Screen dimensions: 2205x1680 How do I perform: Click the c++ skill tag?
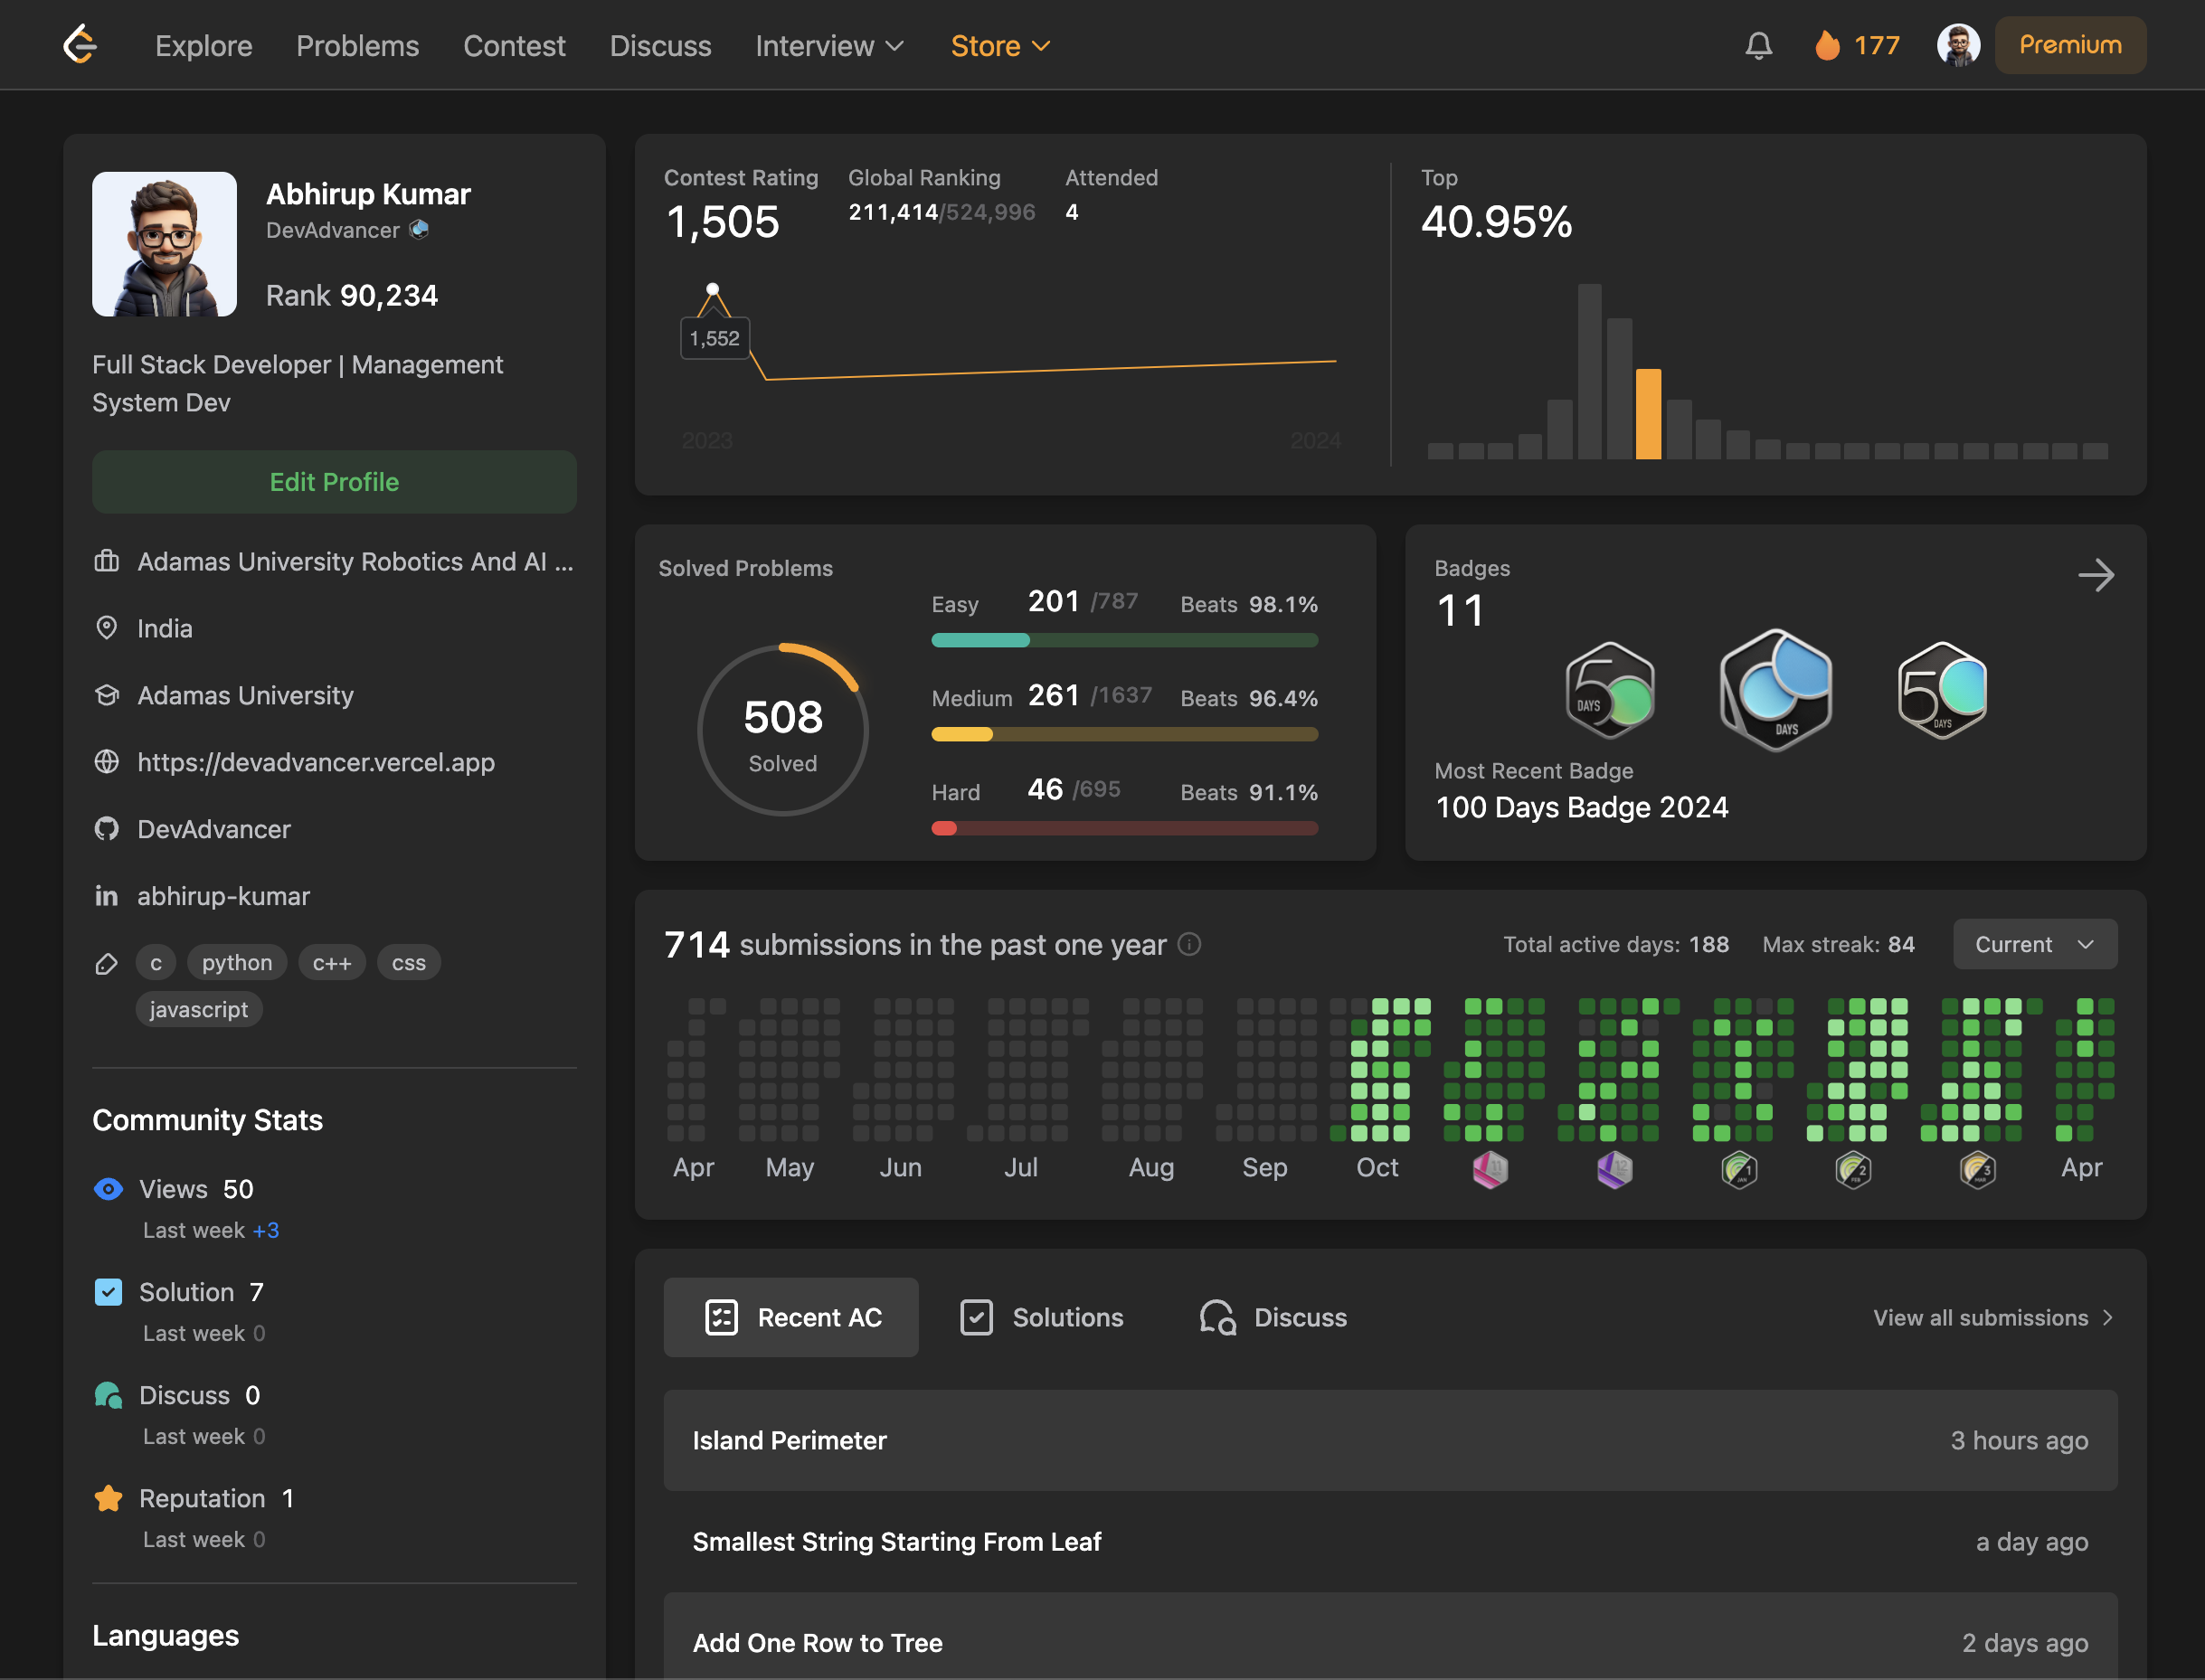(332, 962)
